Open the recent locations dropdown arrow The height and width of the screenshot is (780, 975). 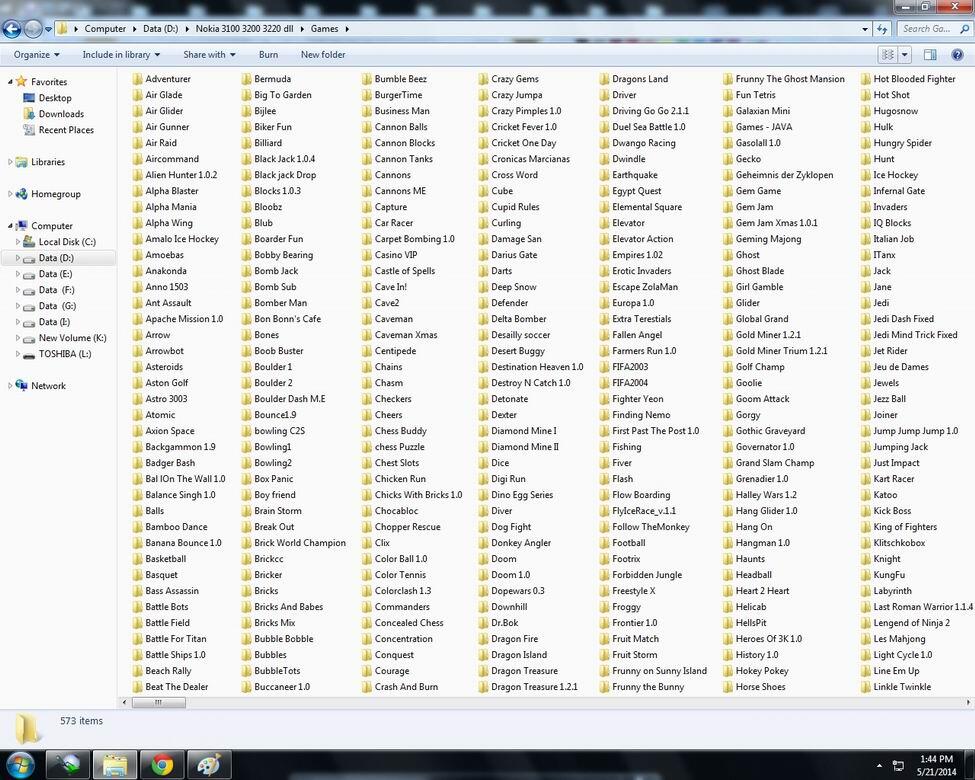click(48, 29)
